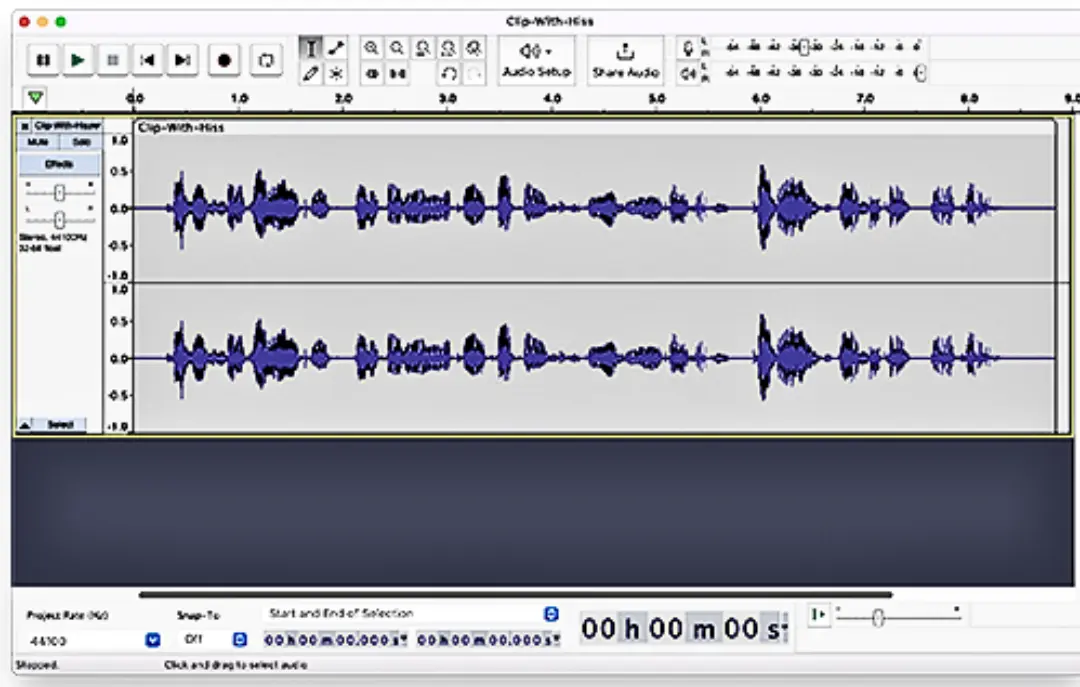Open the Clip-With-Hiss track name menu
The width and height of the screenshot is (1080, 687).
tap(68, 126)
